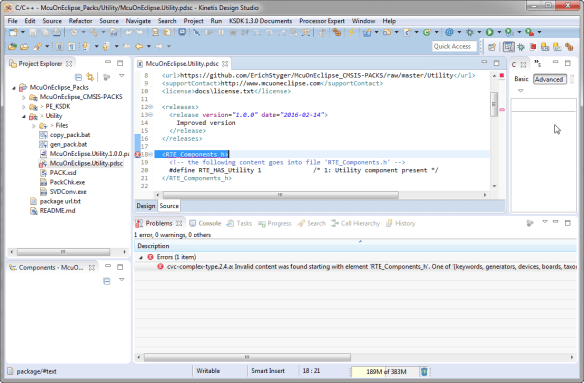This screenshot has width=584, height=383.
Task: Open the History tab
Action: (x=401, y=223)
